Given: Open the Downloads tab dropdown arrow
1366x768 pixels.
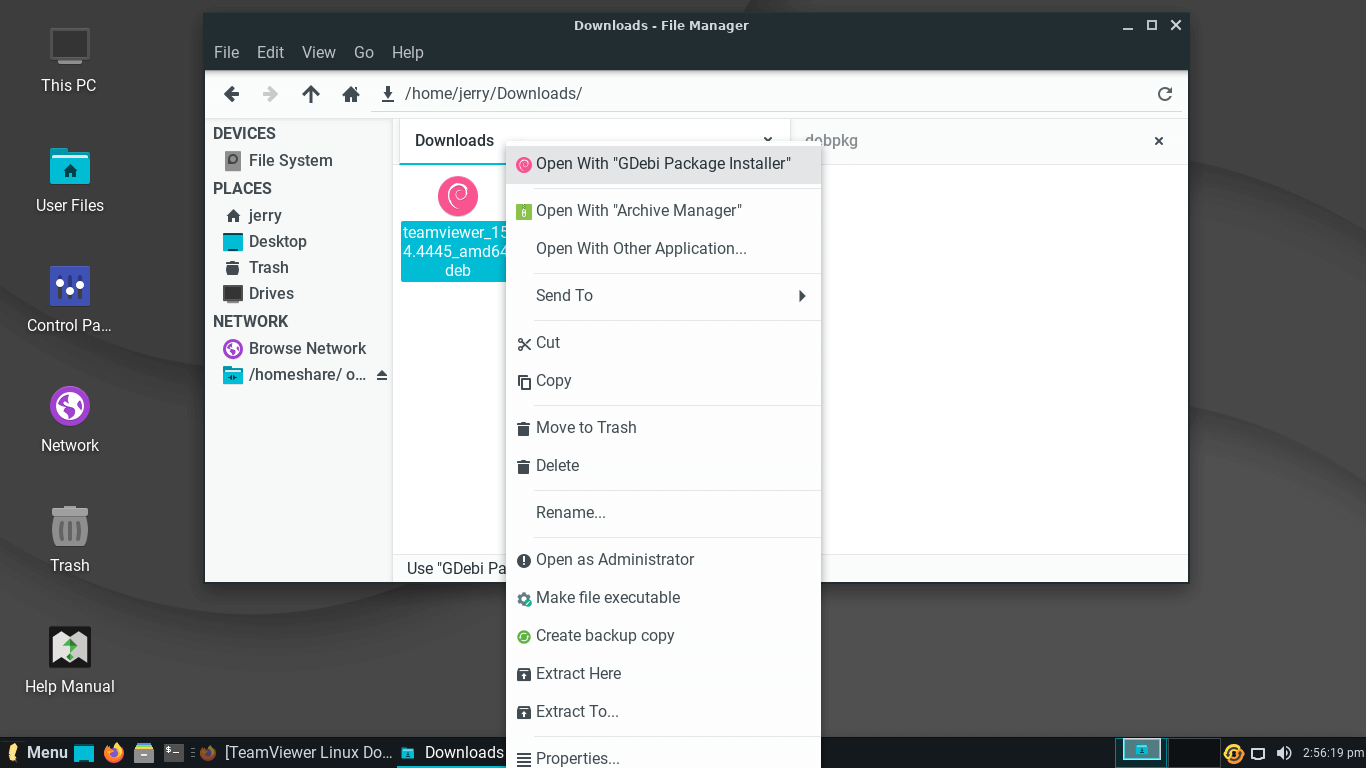Looking at the screenshot, I should pos(768,141).
